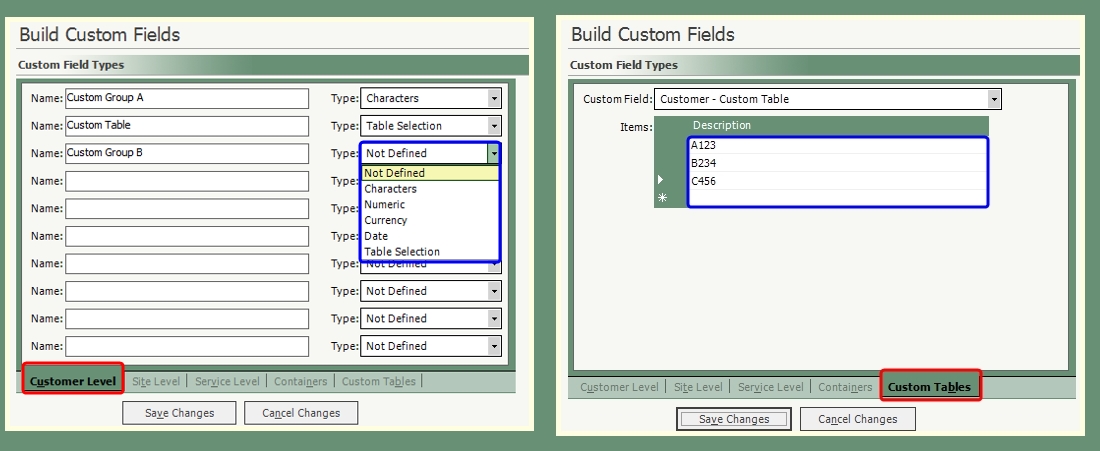Click the current row arrow selector
Viewport: 1100px width, 451px height.
(x=662, y=180)
